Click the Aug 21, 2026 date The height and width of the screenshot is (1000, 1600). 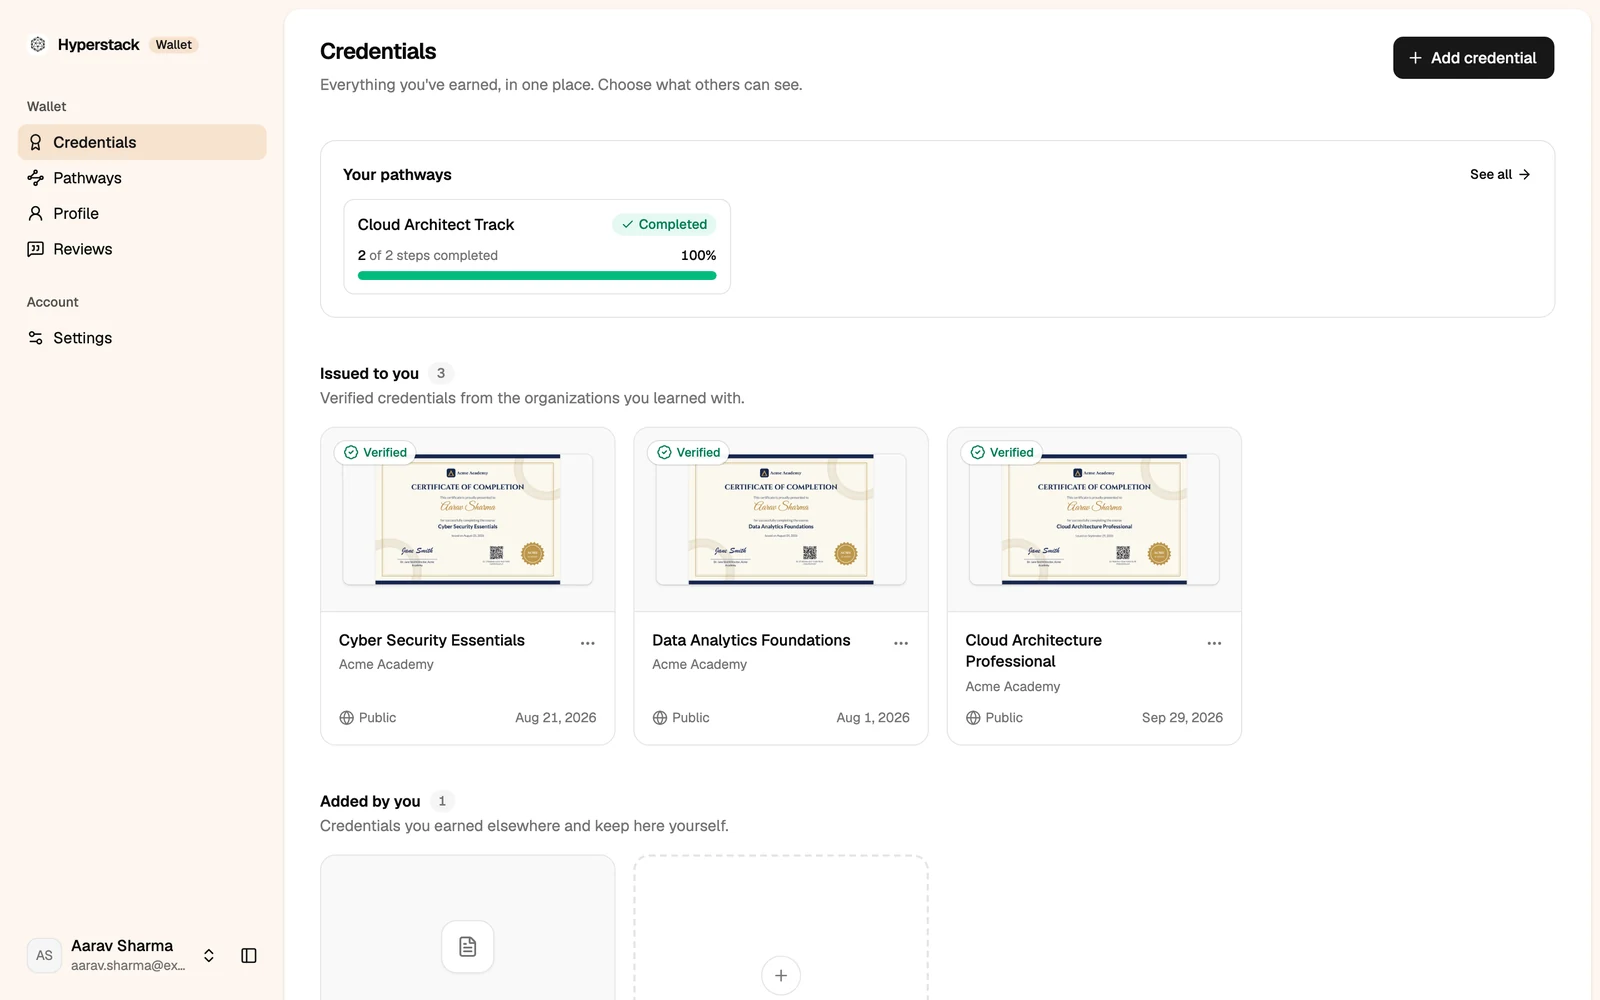[556, 718]
